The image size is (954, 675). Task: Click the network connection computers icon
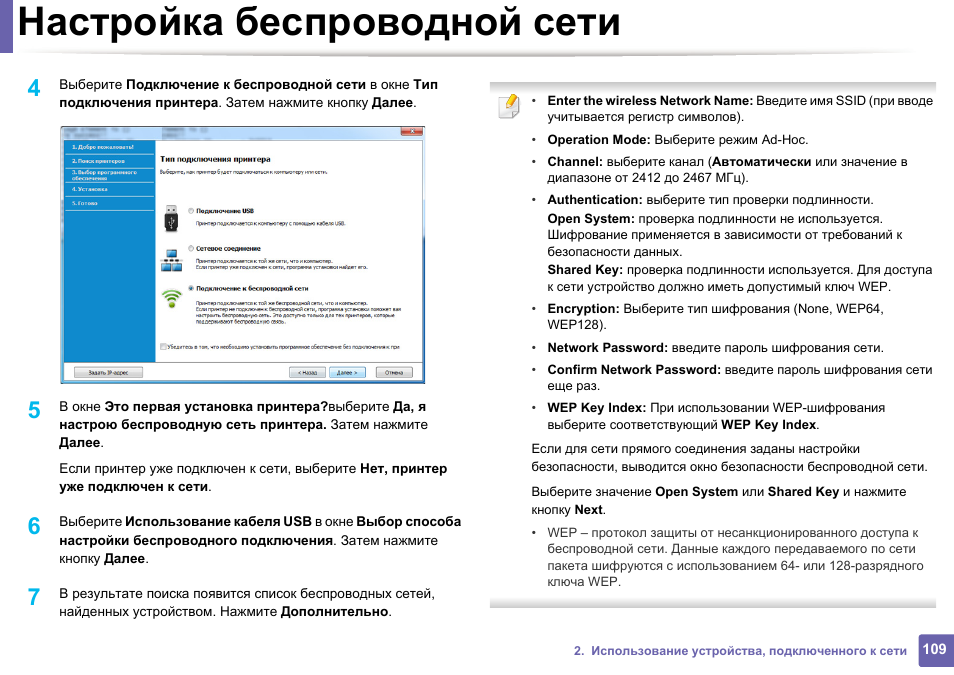(x=171, y=259)
